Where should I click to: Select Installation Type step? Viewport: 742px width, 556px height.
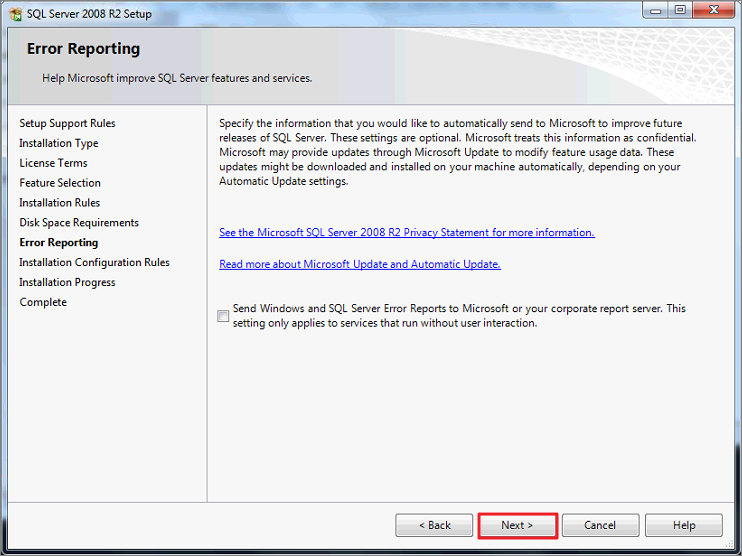[59, 143]
